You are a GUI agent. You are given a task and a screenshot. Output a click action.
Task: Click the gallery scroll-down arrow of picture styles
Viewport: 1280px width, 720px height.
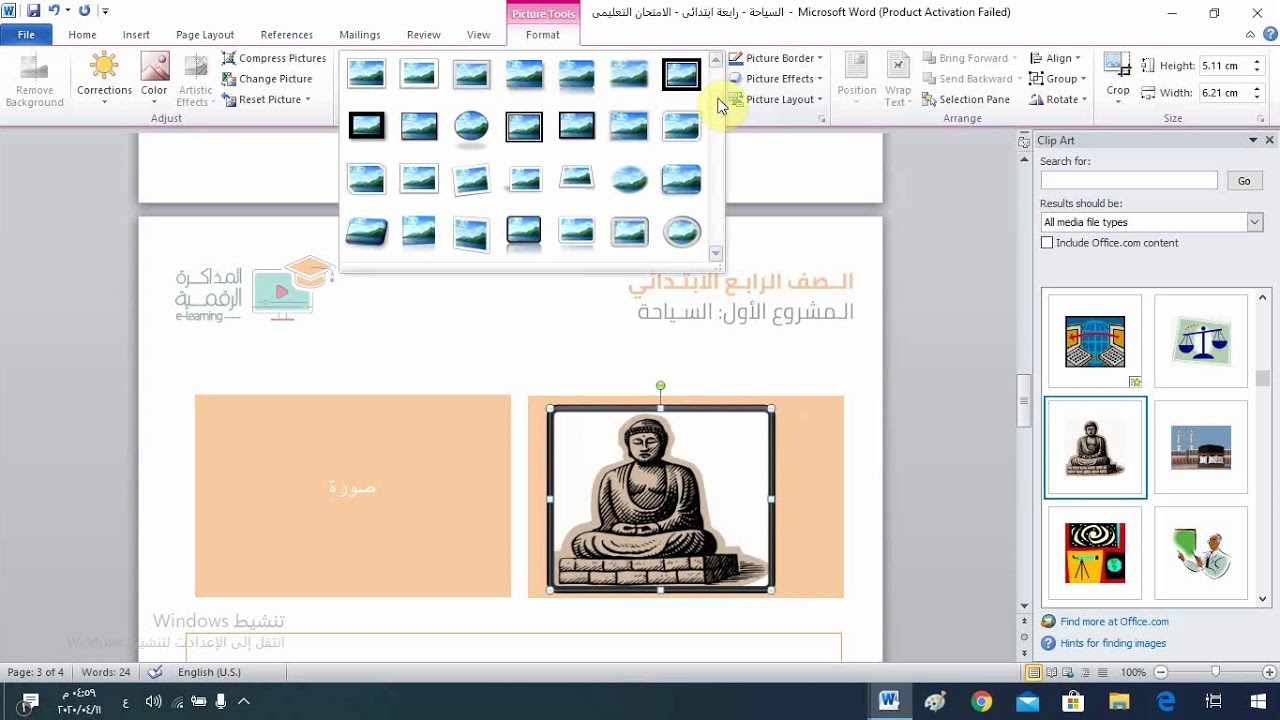(716, 254)
